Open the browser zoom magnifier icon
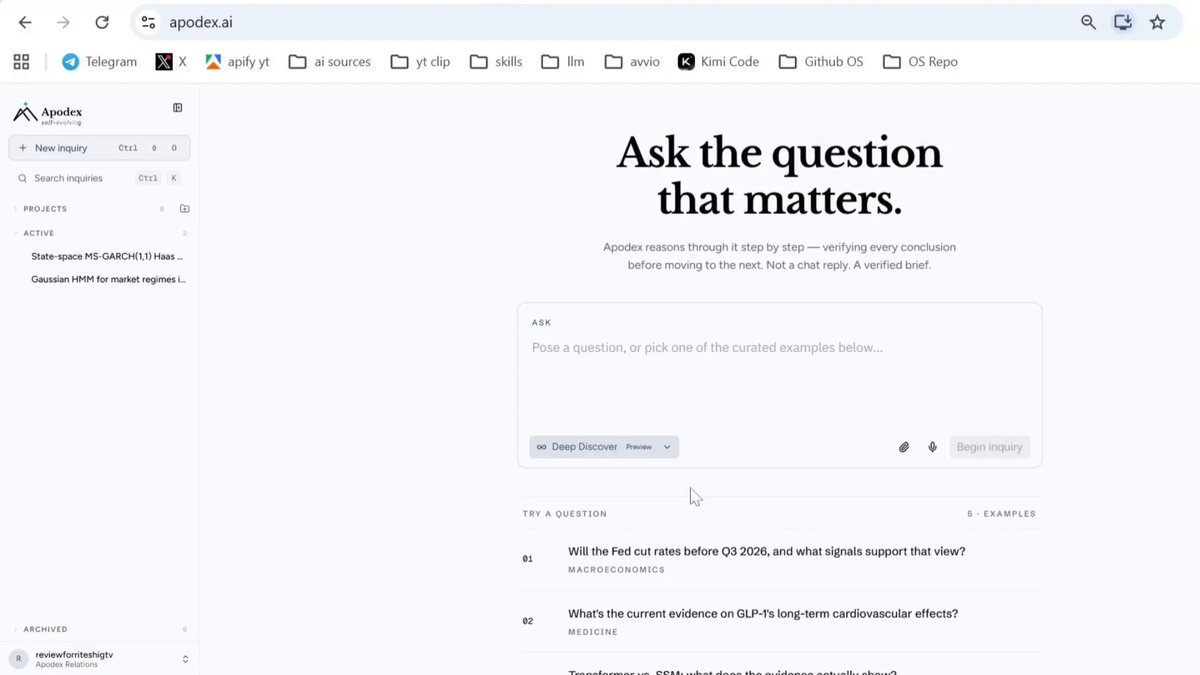The width and height of the screenshot is (1200, 675). pyautogui.click(x=1088, y=22)
